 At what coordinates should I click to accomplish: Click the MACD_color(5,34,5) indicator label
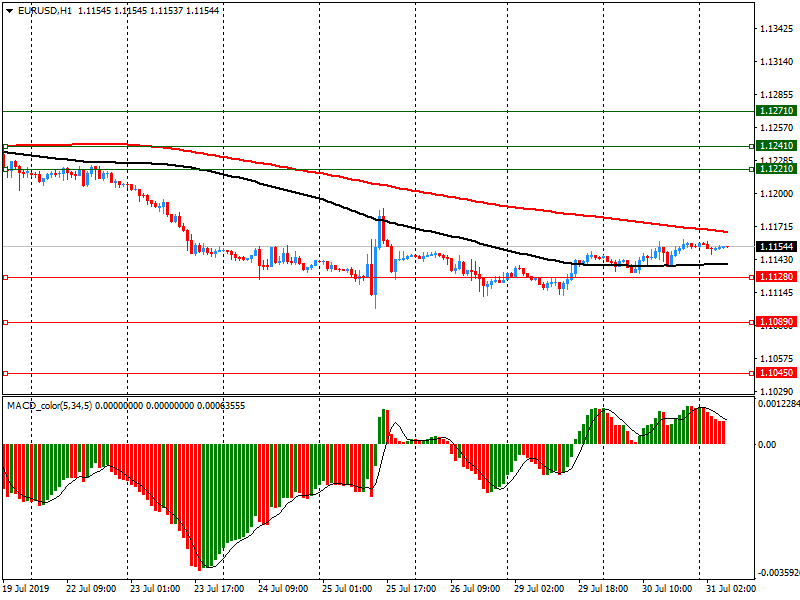tap(49, 406)
